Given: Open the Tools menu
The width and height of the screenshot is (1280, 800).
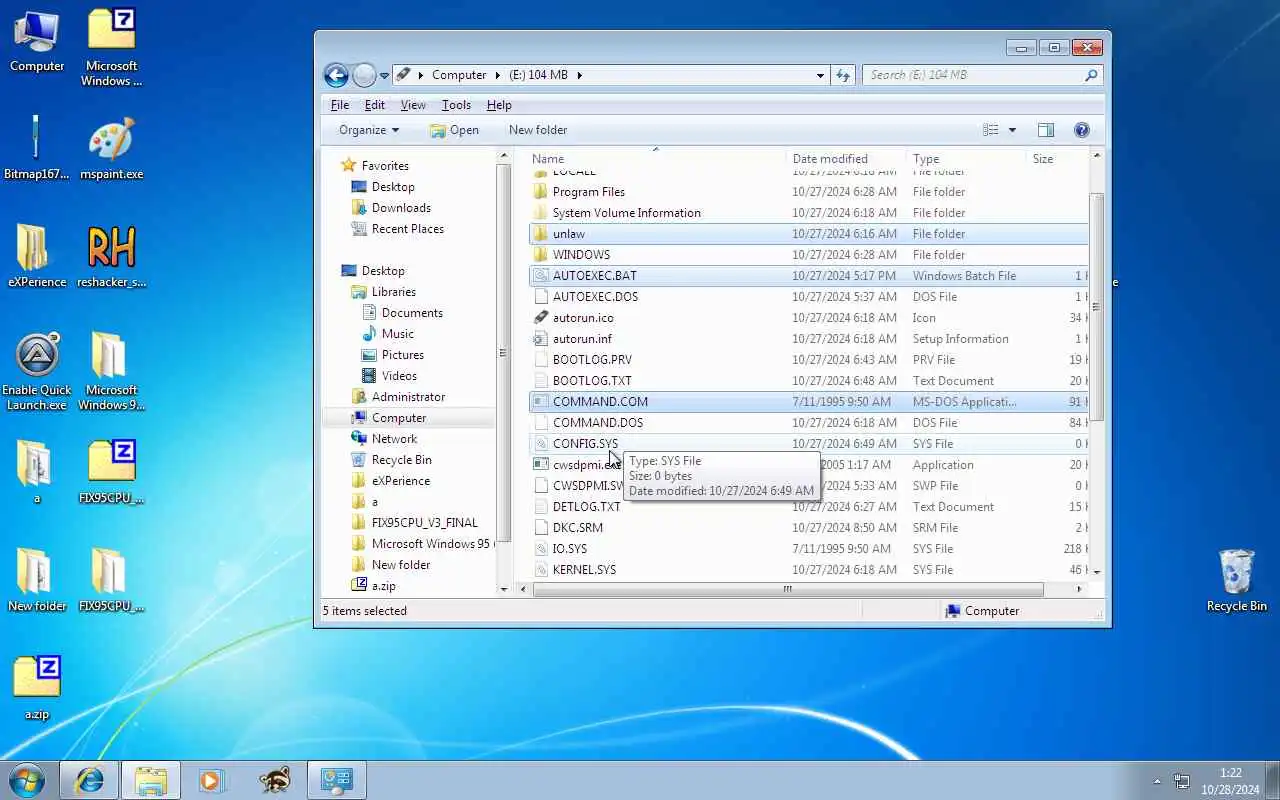Looking at the screenshot, I should point(456,105).
